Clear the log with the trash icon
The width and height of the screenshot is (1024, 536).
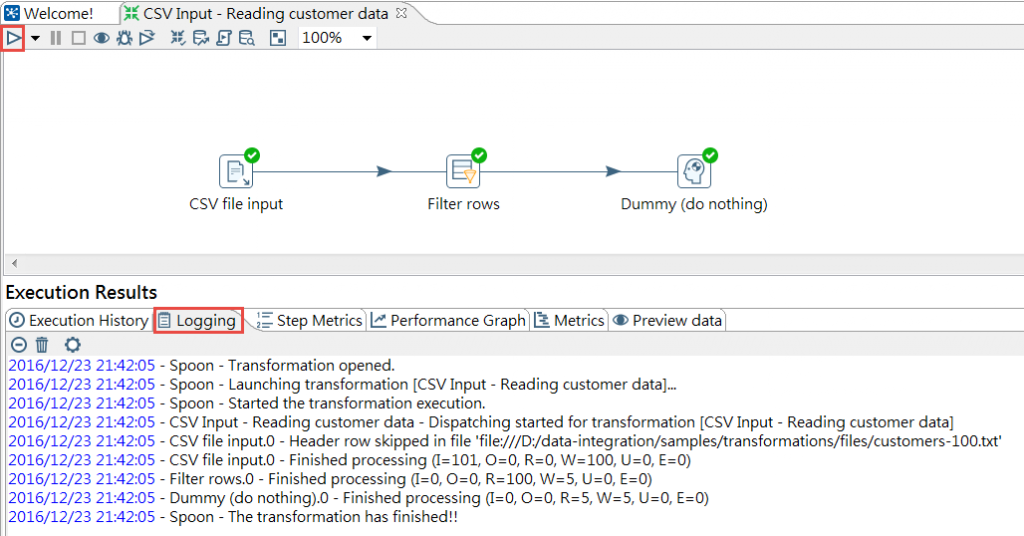pyautogui.click(x=42, y=345)
